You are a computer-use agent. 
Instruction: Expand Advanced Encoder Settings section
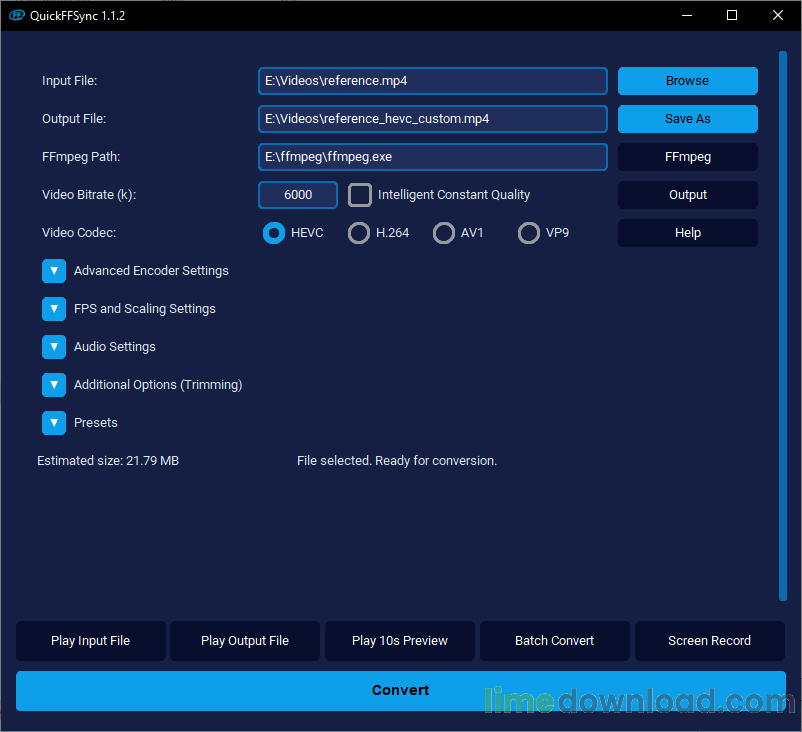[x=54, y=271]
